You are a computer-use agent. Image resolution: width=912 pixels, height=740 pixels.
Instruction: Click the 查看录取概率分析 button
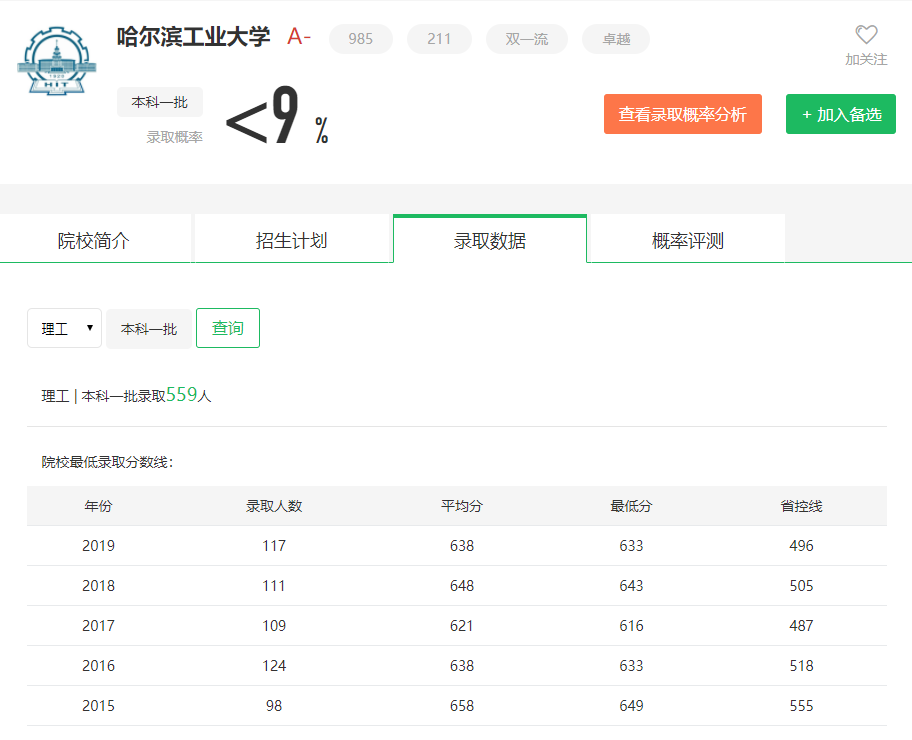pyautogui.click(x=683, y=114)
